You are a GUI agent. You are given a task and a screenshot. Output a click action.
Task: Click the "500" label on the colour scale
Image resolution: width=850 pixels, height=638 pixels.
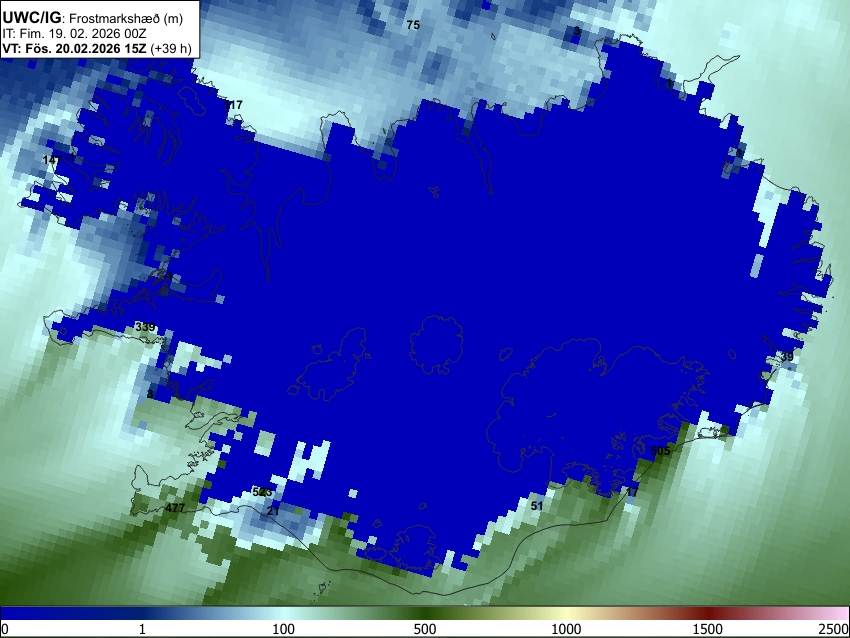tap(425, 629)
